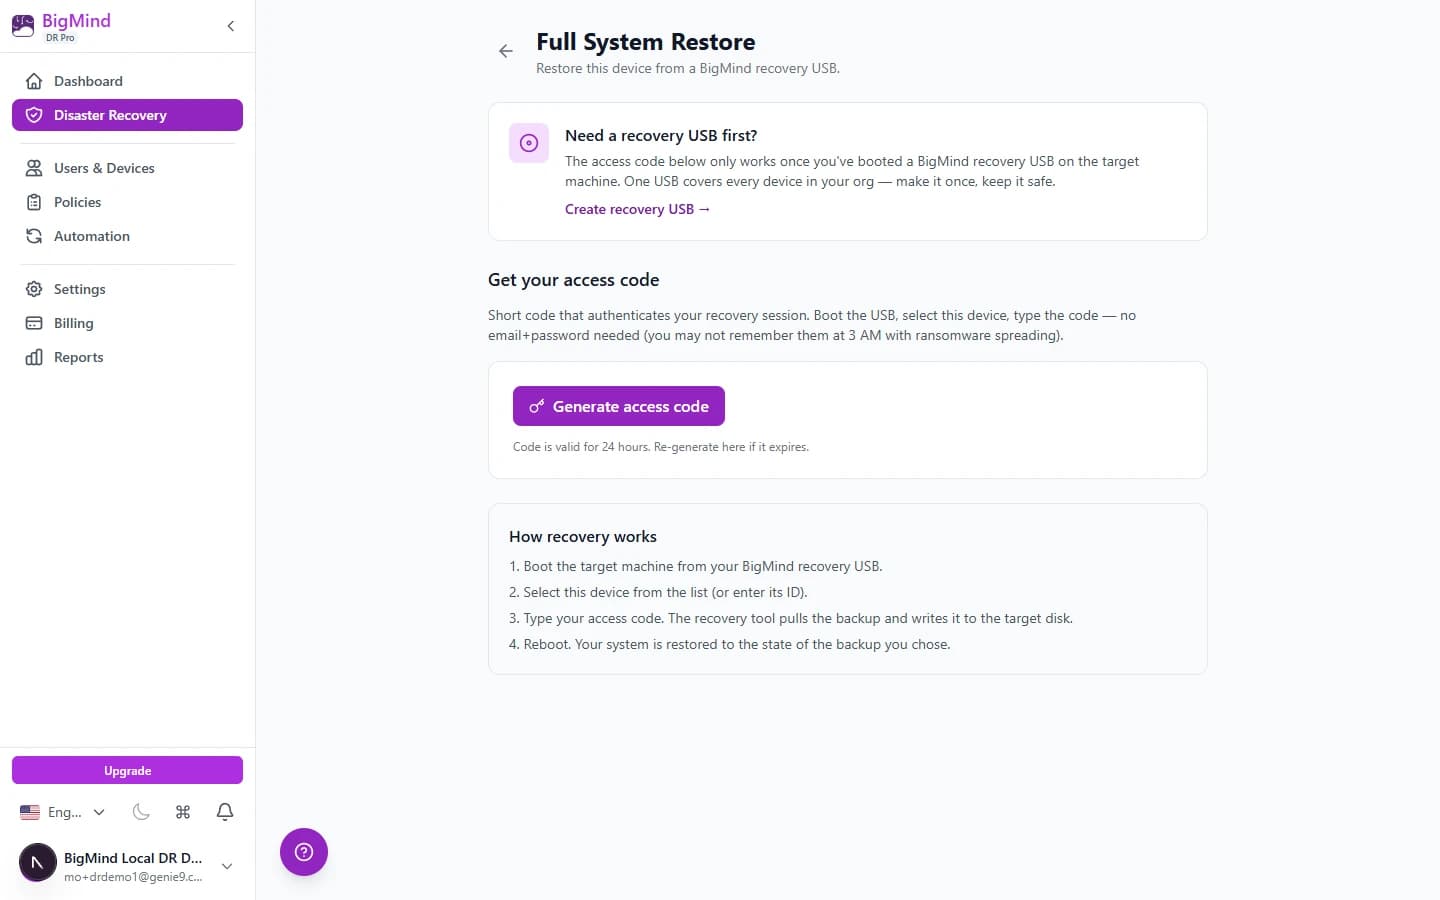Open notifications bell icon

225,812
